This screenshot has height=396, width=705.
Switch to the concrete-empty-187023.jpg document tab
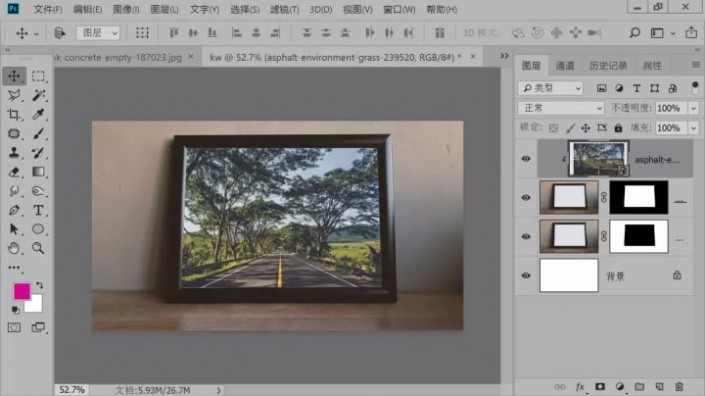click(x=119, y=57)
